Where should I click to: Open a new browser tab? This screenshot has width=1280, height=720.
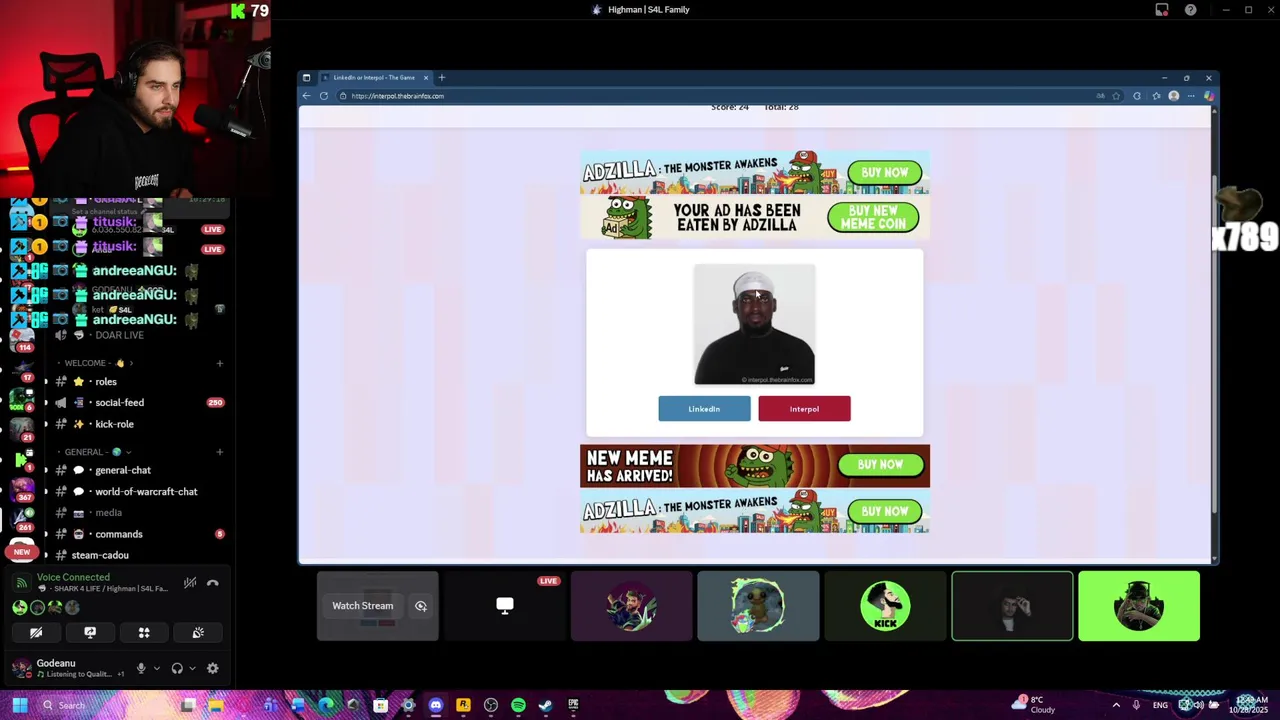pos(441,77)
